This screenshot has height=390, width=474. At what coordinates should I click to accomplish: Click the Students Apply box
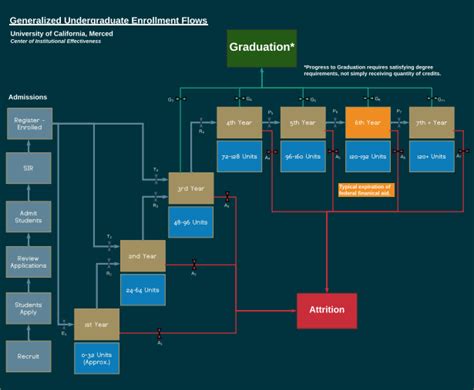[x=29, y=308]
